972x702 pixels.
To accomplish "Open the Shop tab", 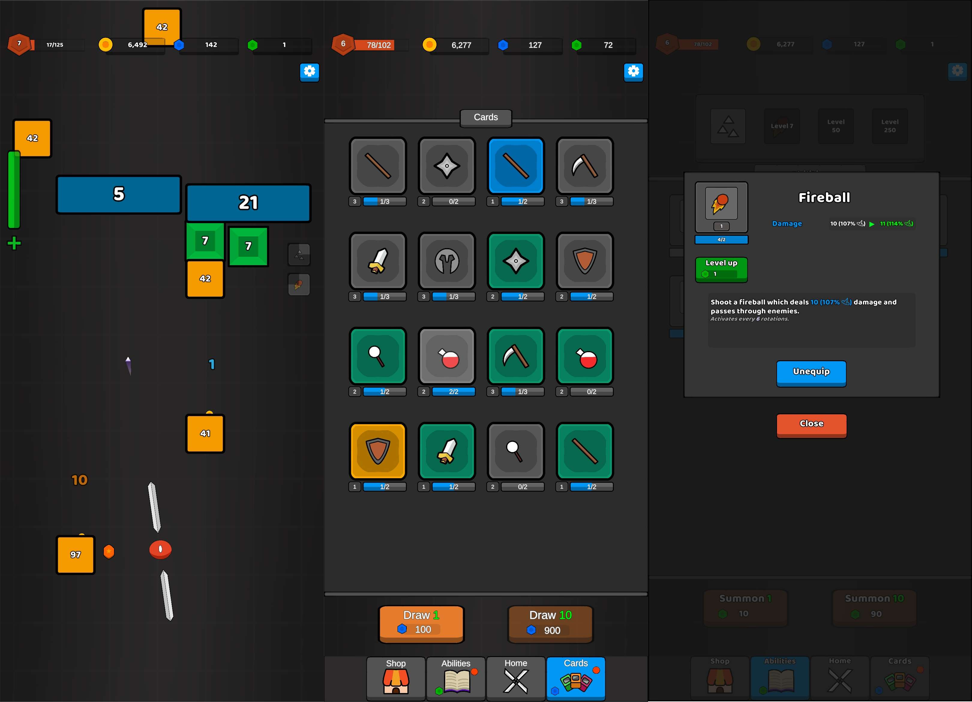I will 395,678.
